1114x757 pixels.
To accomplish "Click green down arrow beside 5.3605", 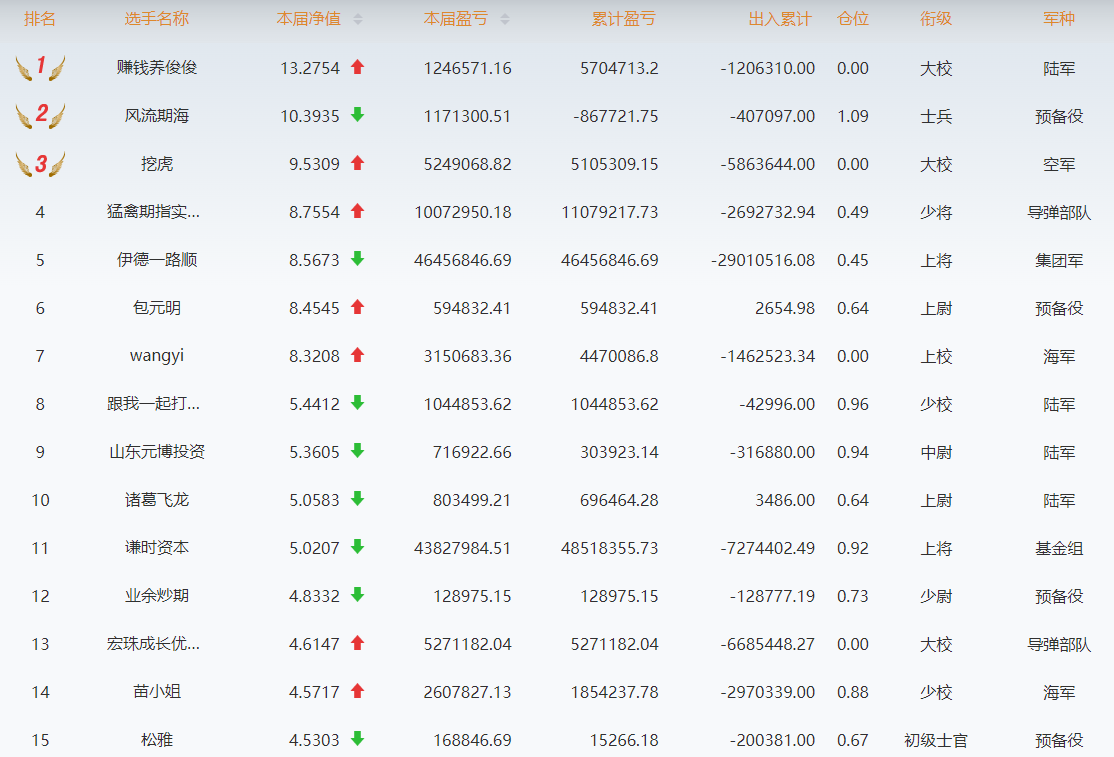I will coord(358,451).
